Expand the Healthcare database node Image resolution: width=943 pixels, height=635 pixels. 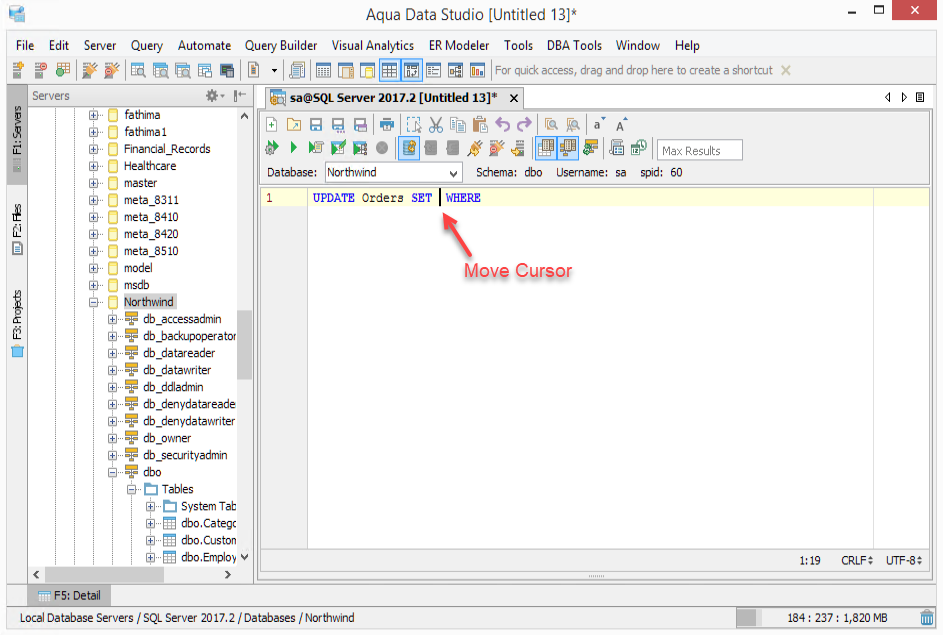coord(93,166)
